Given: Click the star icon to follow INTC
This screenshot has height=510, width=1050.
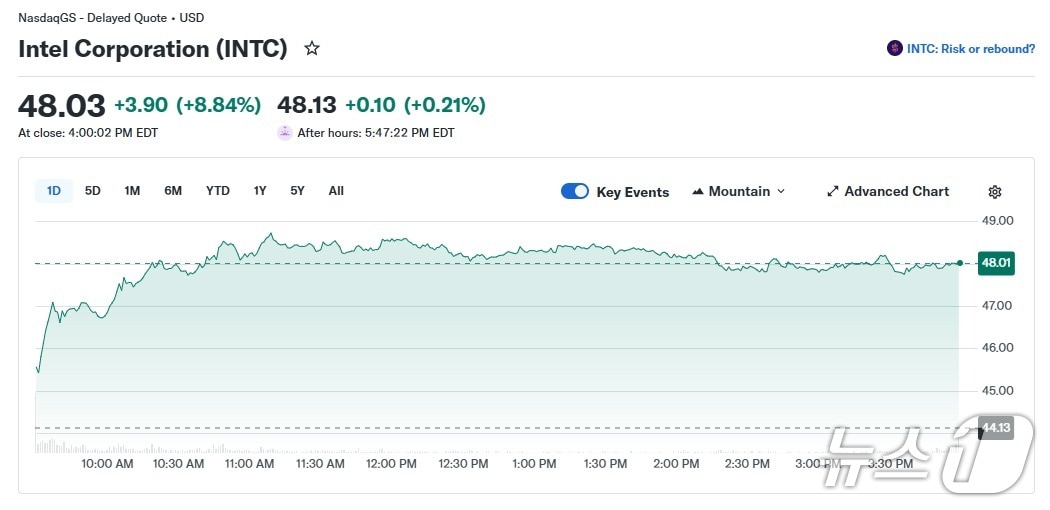Looking at the screenshot, I should click(x=312, y=48).
